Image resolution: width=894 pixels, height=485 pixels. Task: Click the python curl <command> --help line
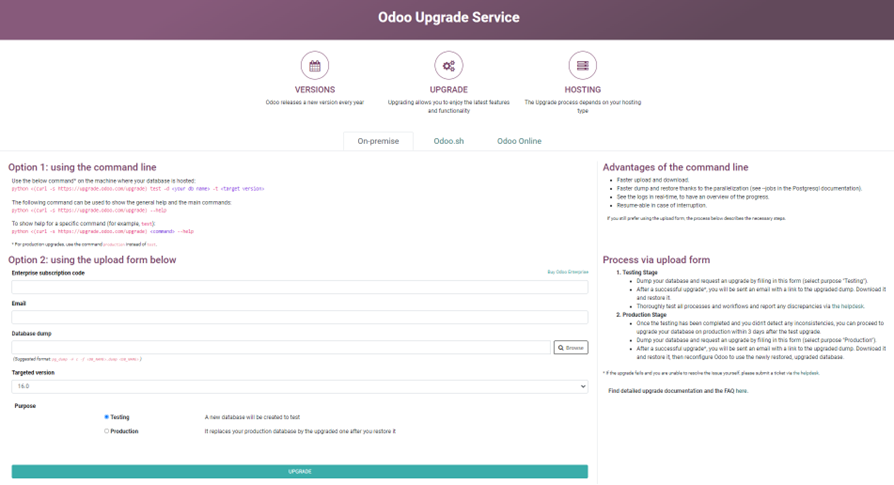(x=103, y=231)
